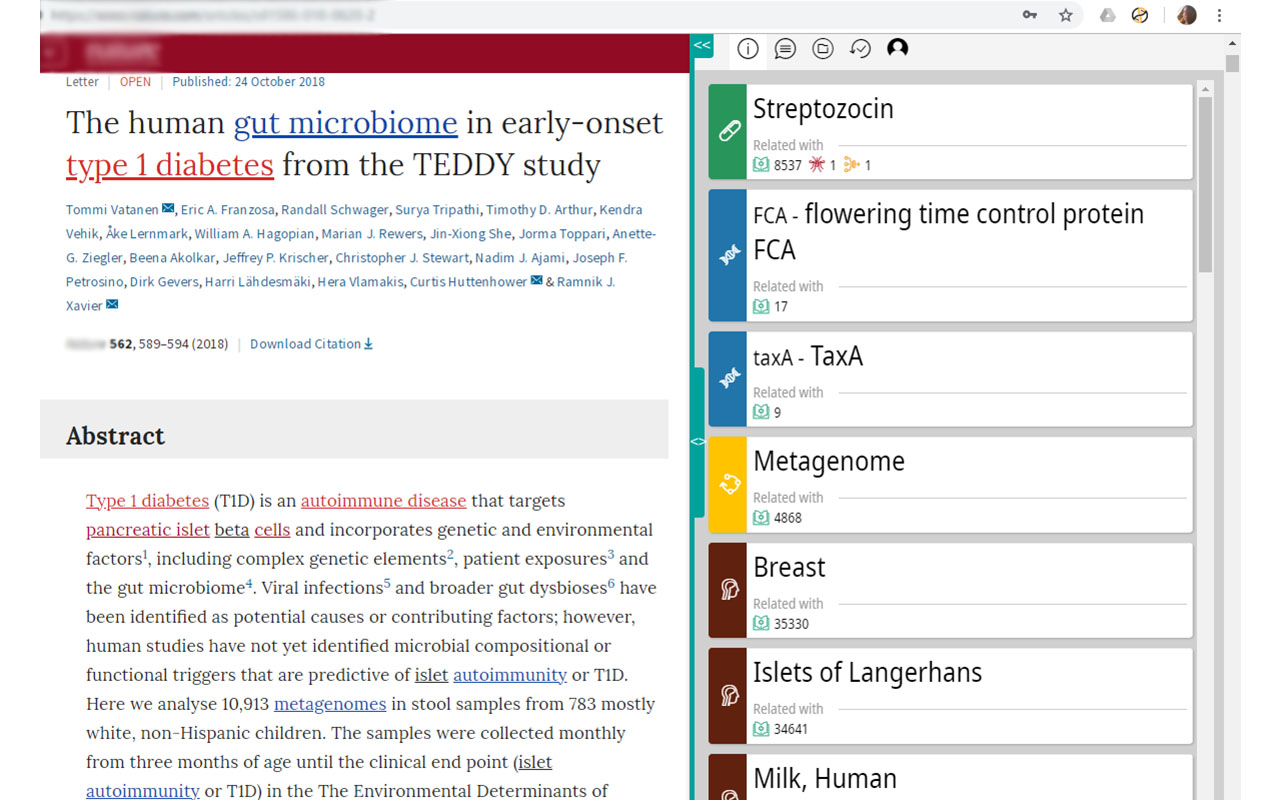
Task: Click the publications book icon under Streptozocin
Action: point(761,165)
